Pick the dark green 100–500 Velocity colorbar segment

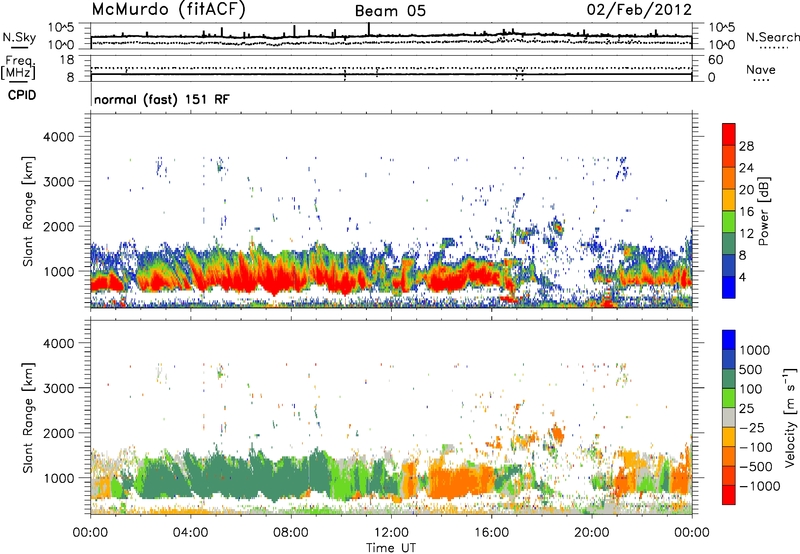click(x=729, y=379)
